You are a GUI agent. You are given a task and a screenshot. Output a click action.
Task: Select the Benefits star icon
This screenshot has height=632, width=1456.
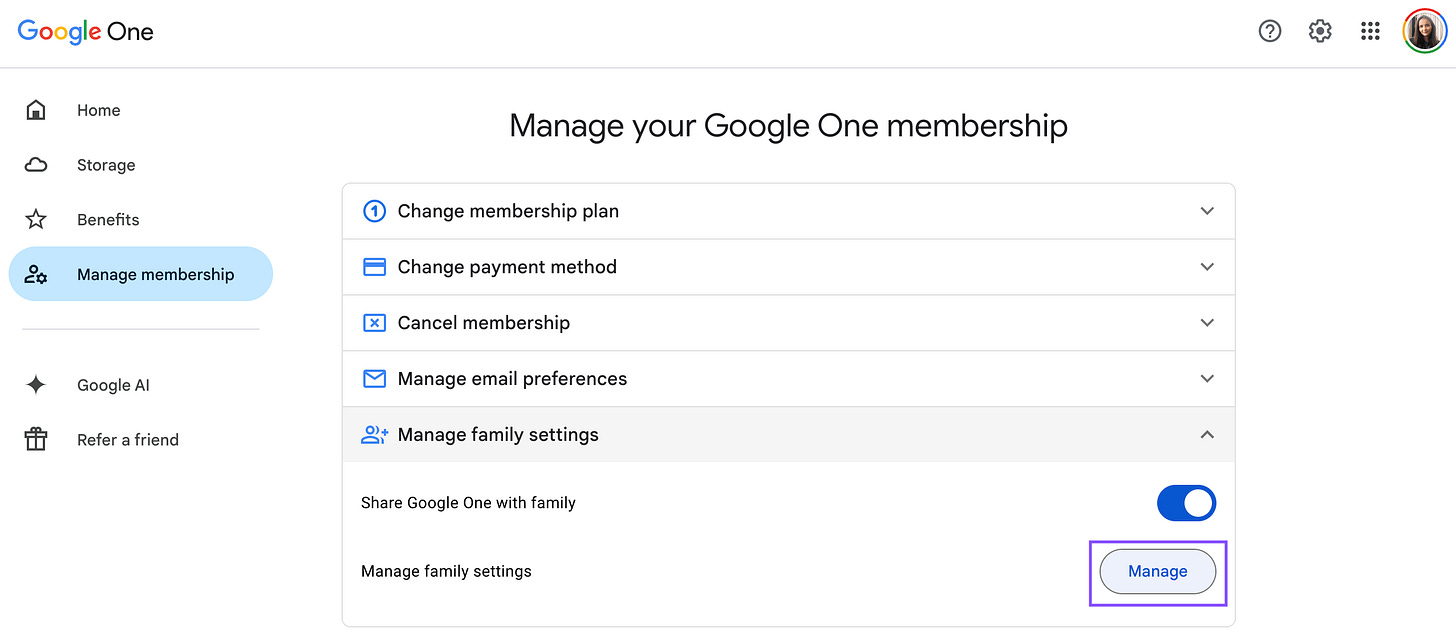pyautogui.click(x=36, y=219)
